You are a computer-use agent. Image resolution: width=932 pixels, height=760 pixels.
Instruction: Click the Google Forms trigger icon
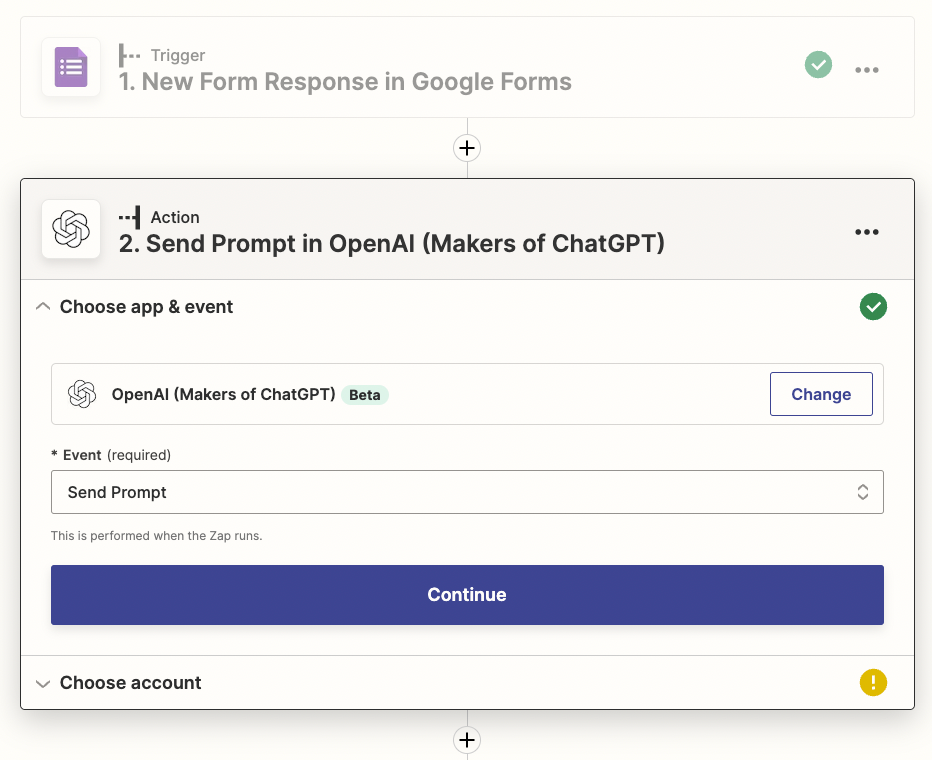coord(71,67)
